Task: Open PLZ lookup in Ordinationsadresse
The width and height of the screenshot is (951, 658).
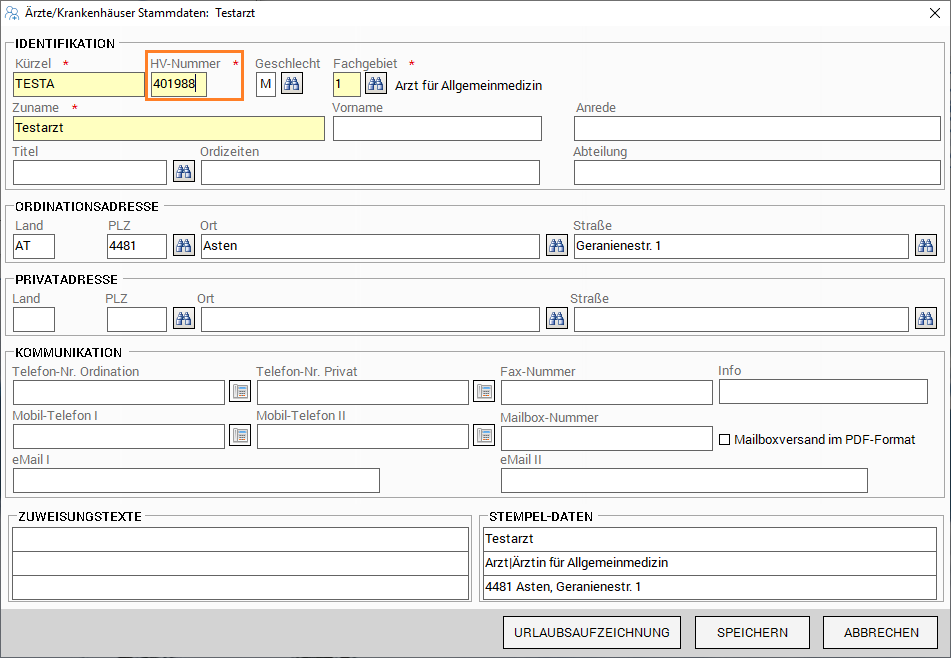Action: 184,245
